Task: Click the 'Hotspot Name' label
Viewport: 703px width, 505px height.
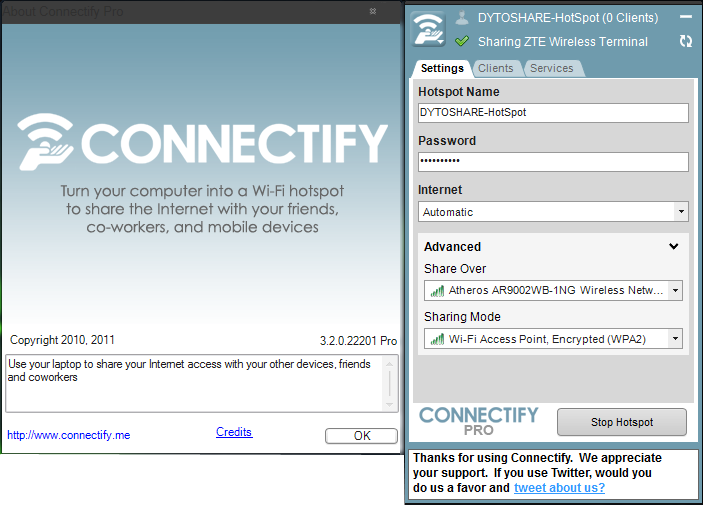Action: 459,92
